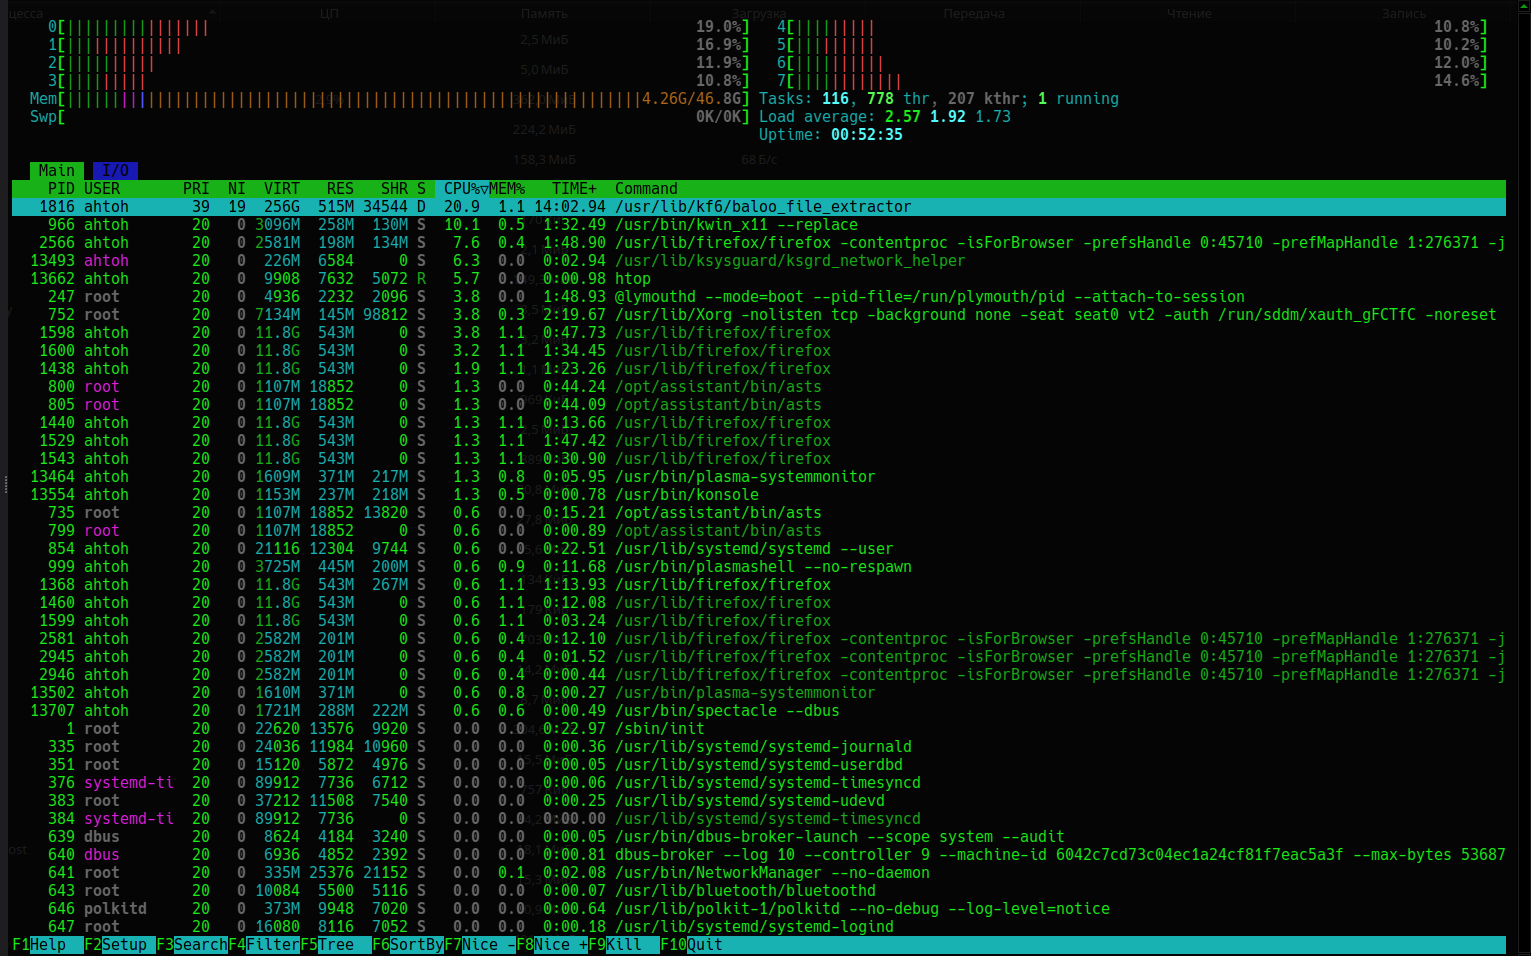Sort by the MEM% column header

point(507,189)
